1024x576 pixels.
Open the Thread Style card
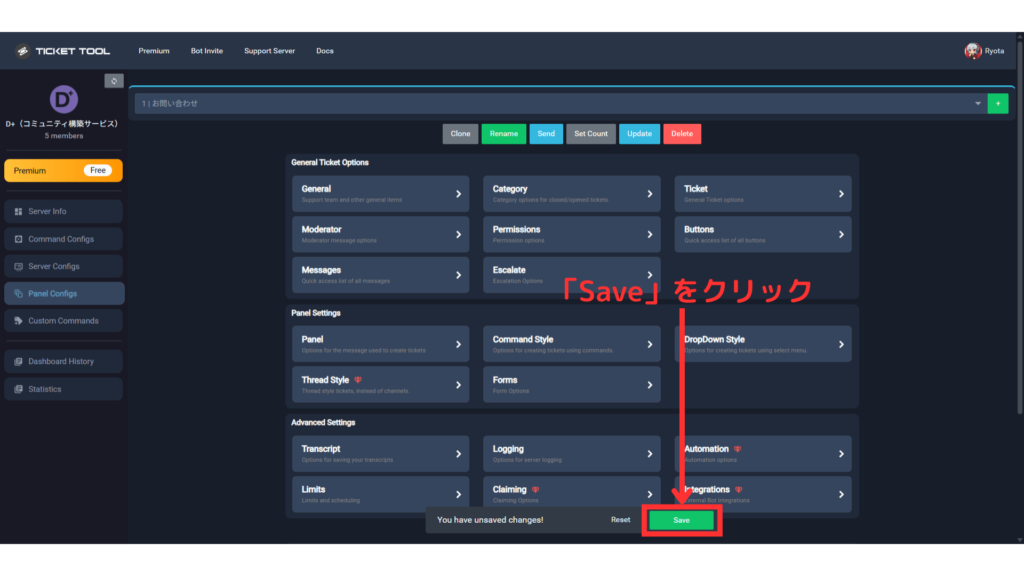coord(380,385)
